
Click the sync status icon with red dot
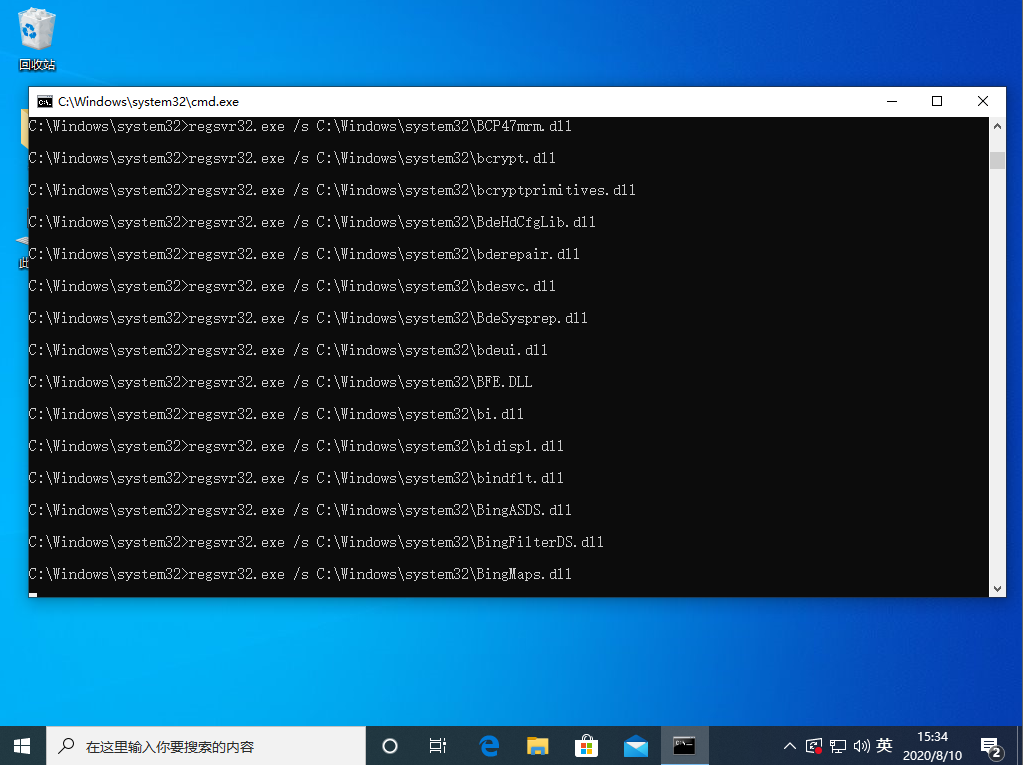pos(814,746)
